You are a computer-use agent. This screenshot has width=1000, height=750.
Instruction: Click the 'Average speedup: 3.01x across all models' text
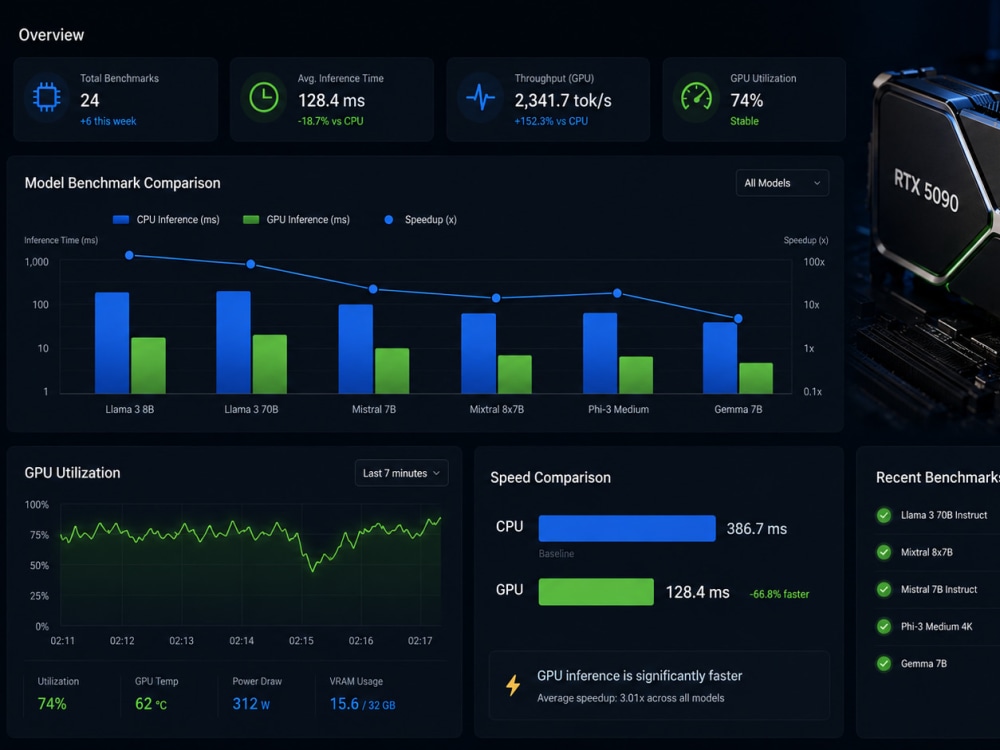pyautogui.click(x=631, y=698)
